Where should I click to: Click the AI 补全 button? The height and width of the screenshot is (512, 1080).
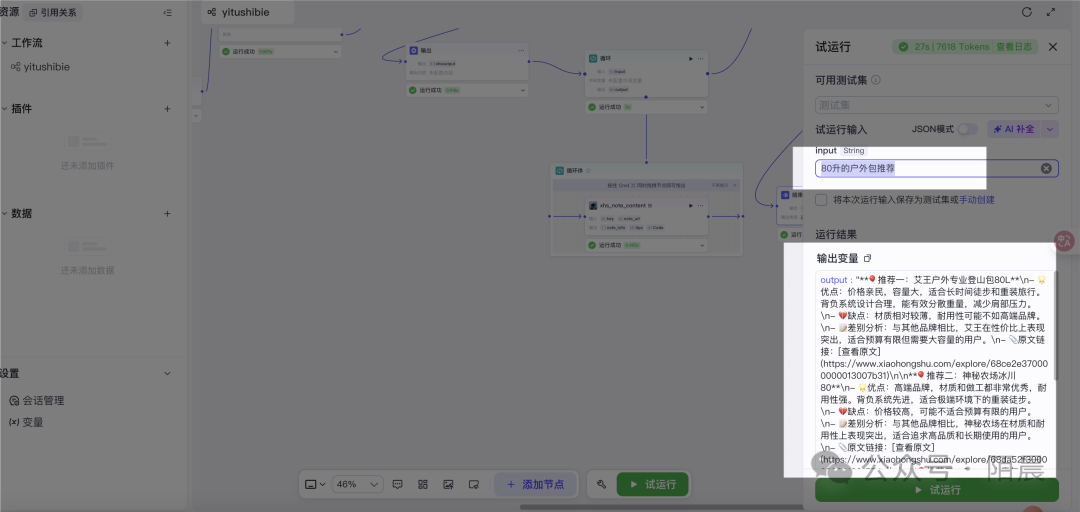[x=1013, y=129]
